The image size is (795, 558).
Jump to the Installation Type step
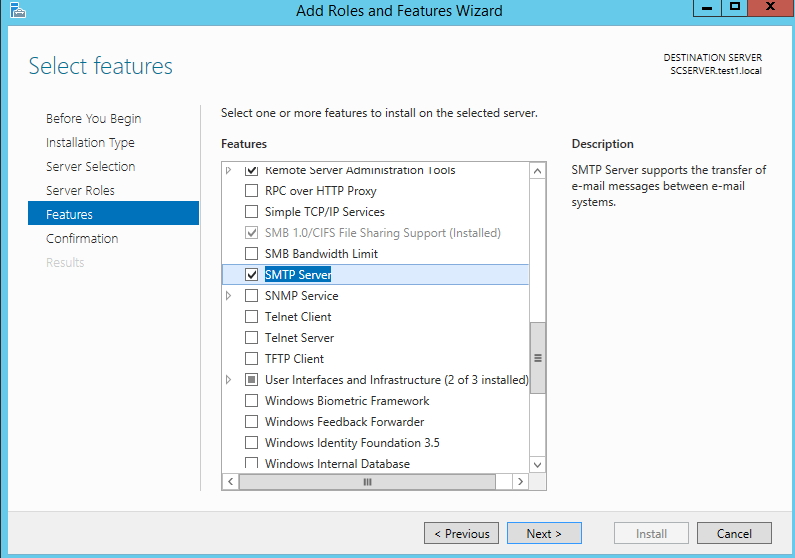point(90,143)
